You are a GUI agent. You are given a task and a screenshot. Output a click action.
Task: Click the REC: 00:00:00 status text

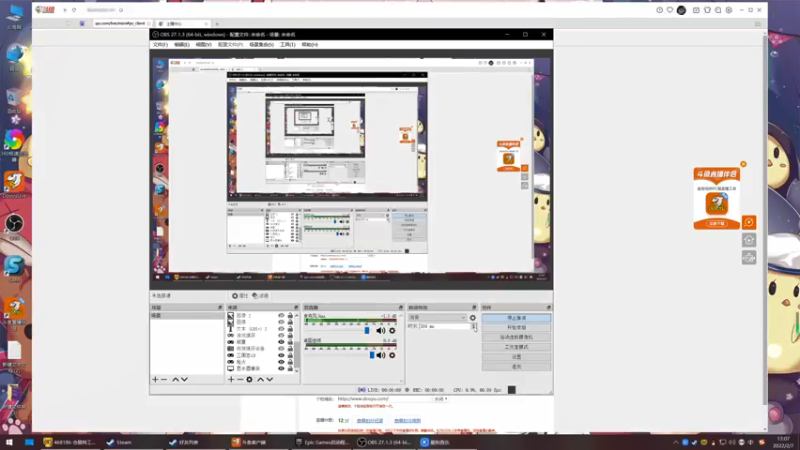pos(428,390)
